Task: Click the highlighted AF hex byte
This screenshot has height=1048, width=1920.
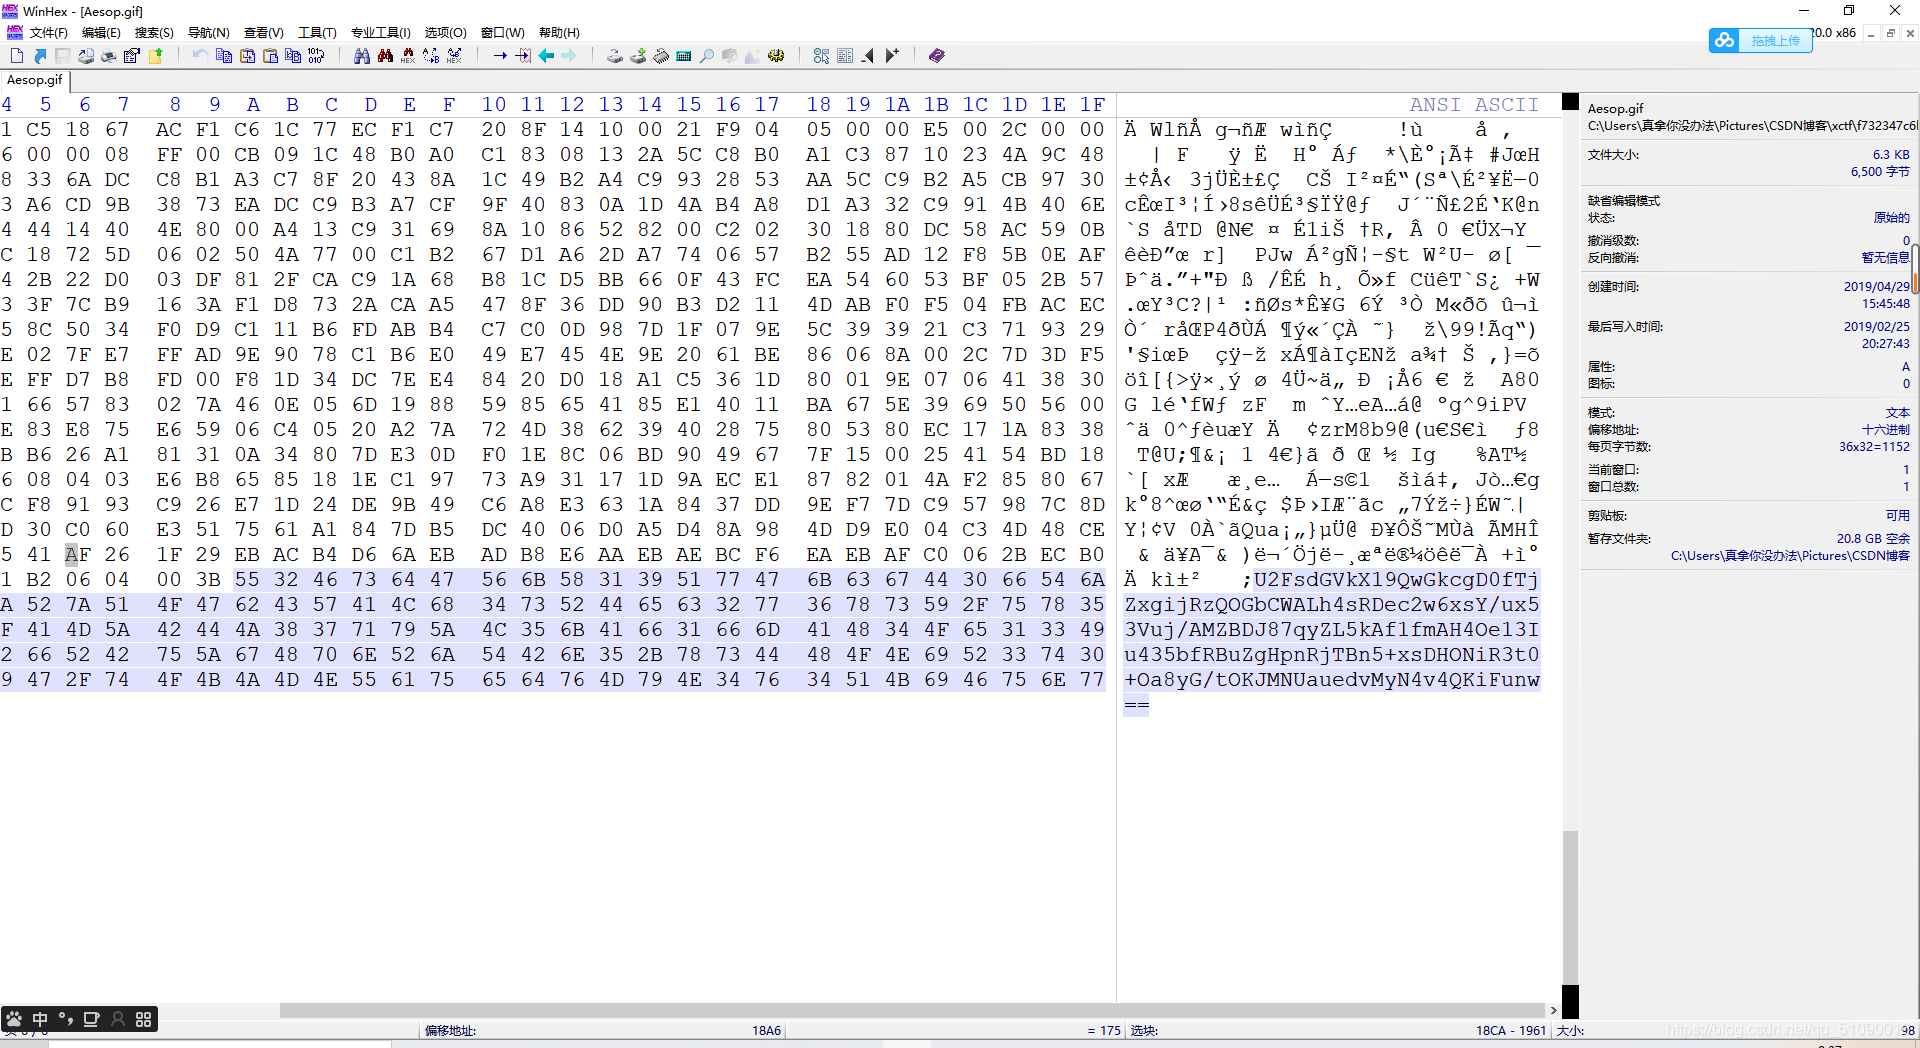Action: (78, 555)
